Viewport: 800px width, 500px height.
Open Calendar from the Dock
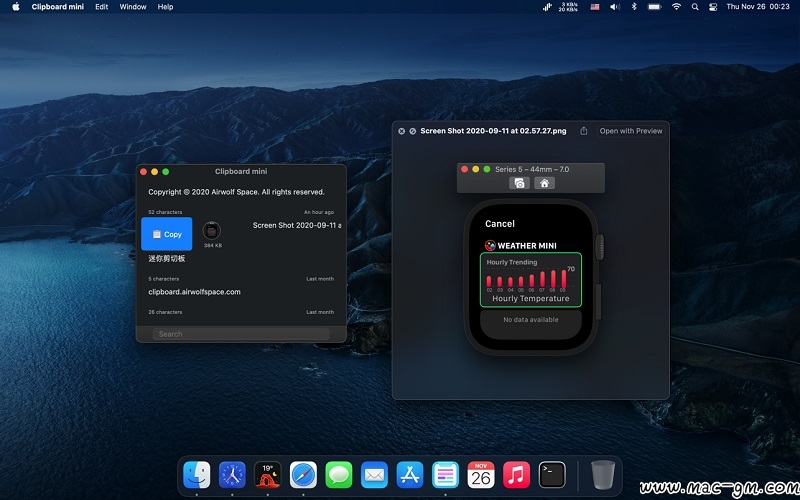tap(481, 475)
